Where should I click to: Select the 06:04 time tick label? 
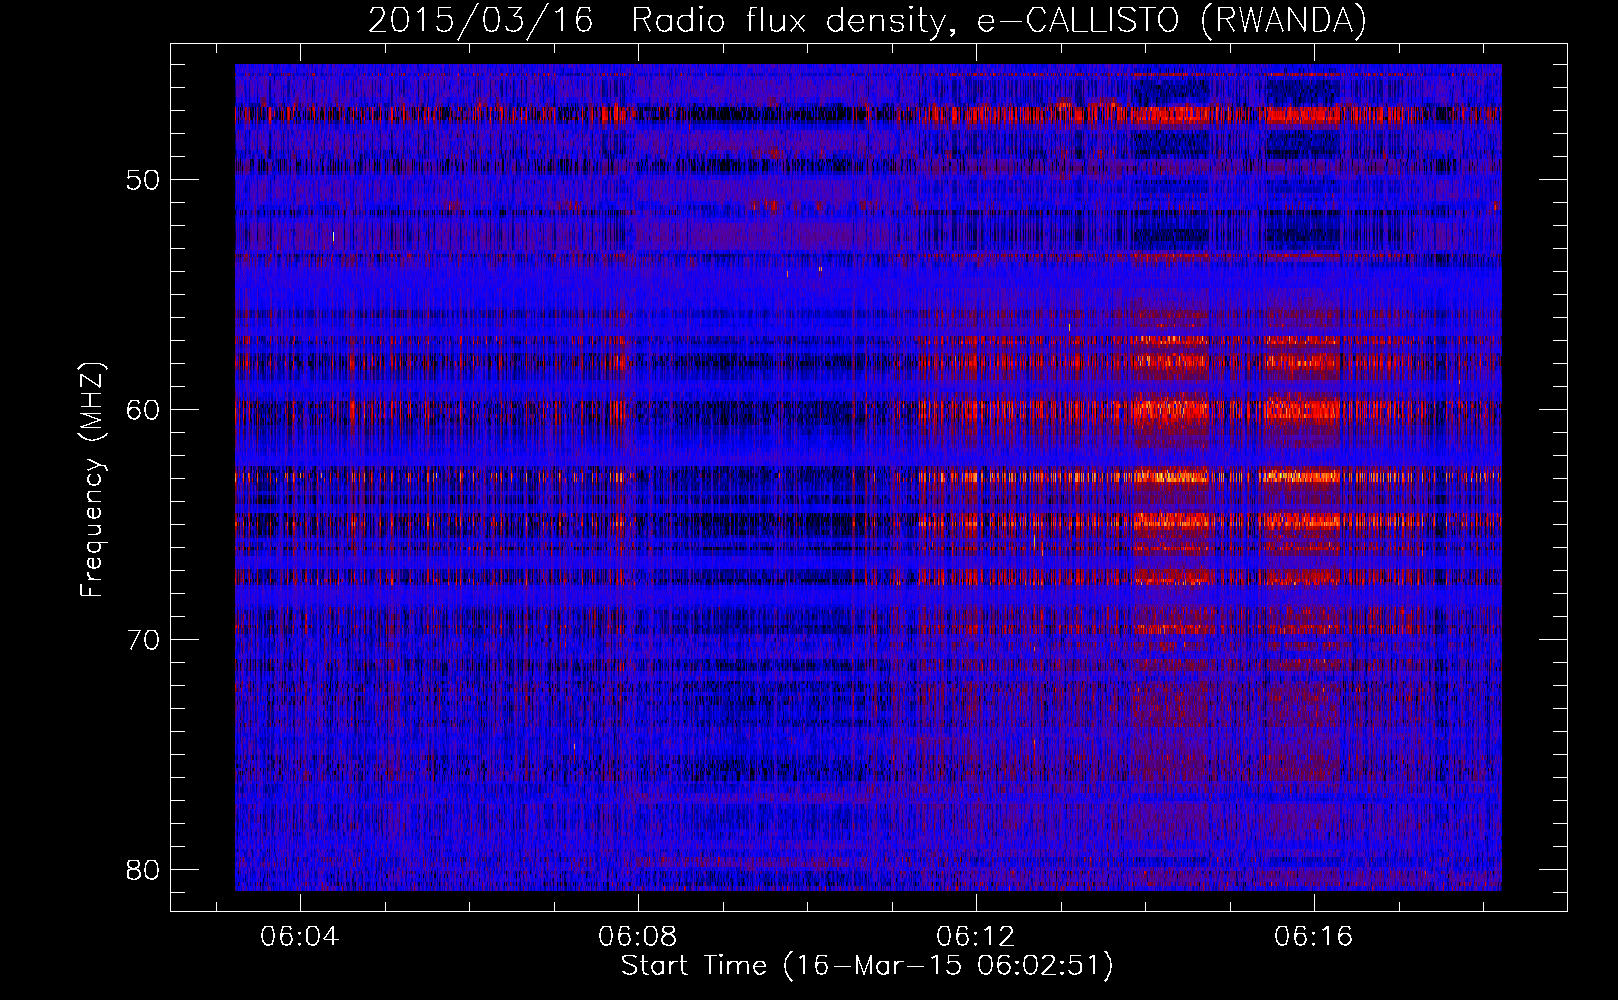point(300,937)
